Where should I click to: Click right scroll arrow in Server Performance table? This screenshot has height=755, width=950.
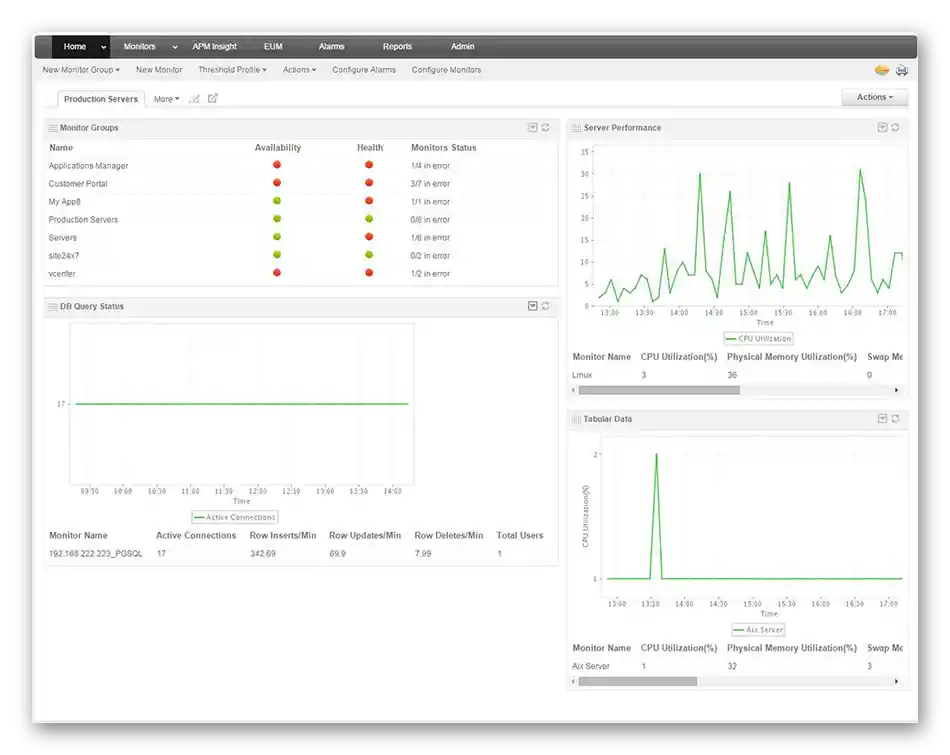point(897,390)
